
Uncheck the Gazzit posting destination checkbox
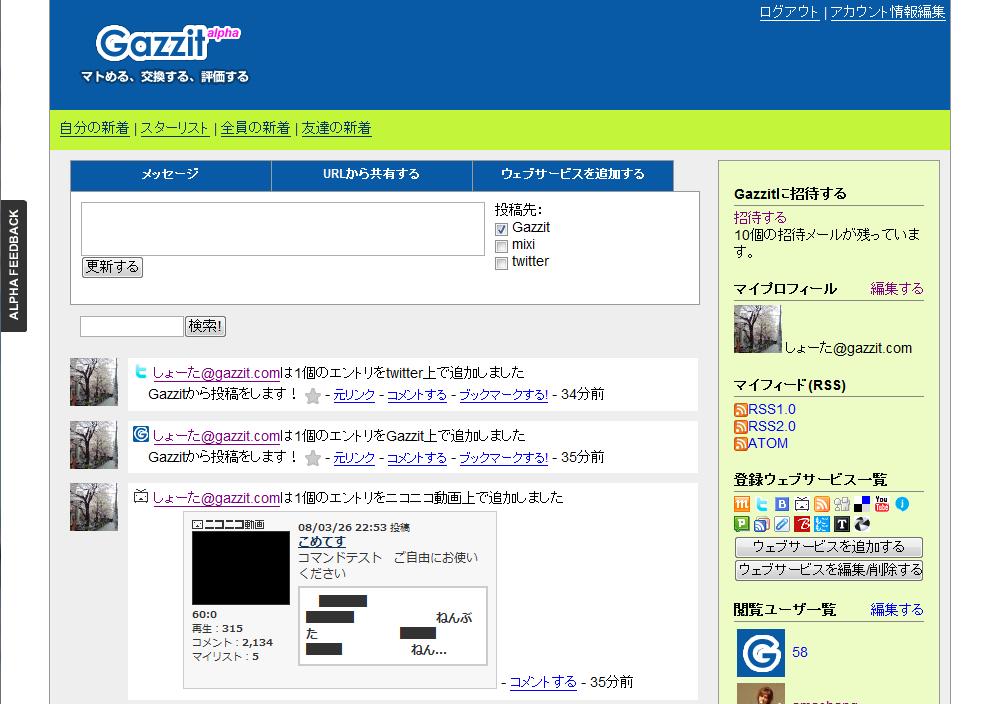click(x=502, y=229)
